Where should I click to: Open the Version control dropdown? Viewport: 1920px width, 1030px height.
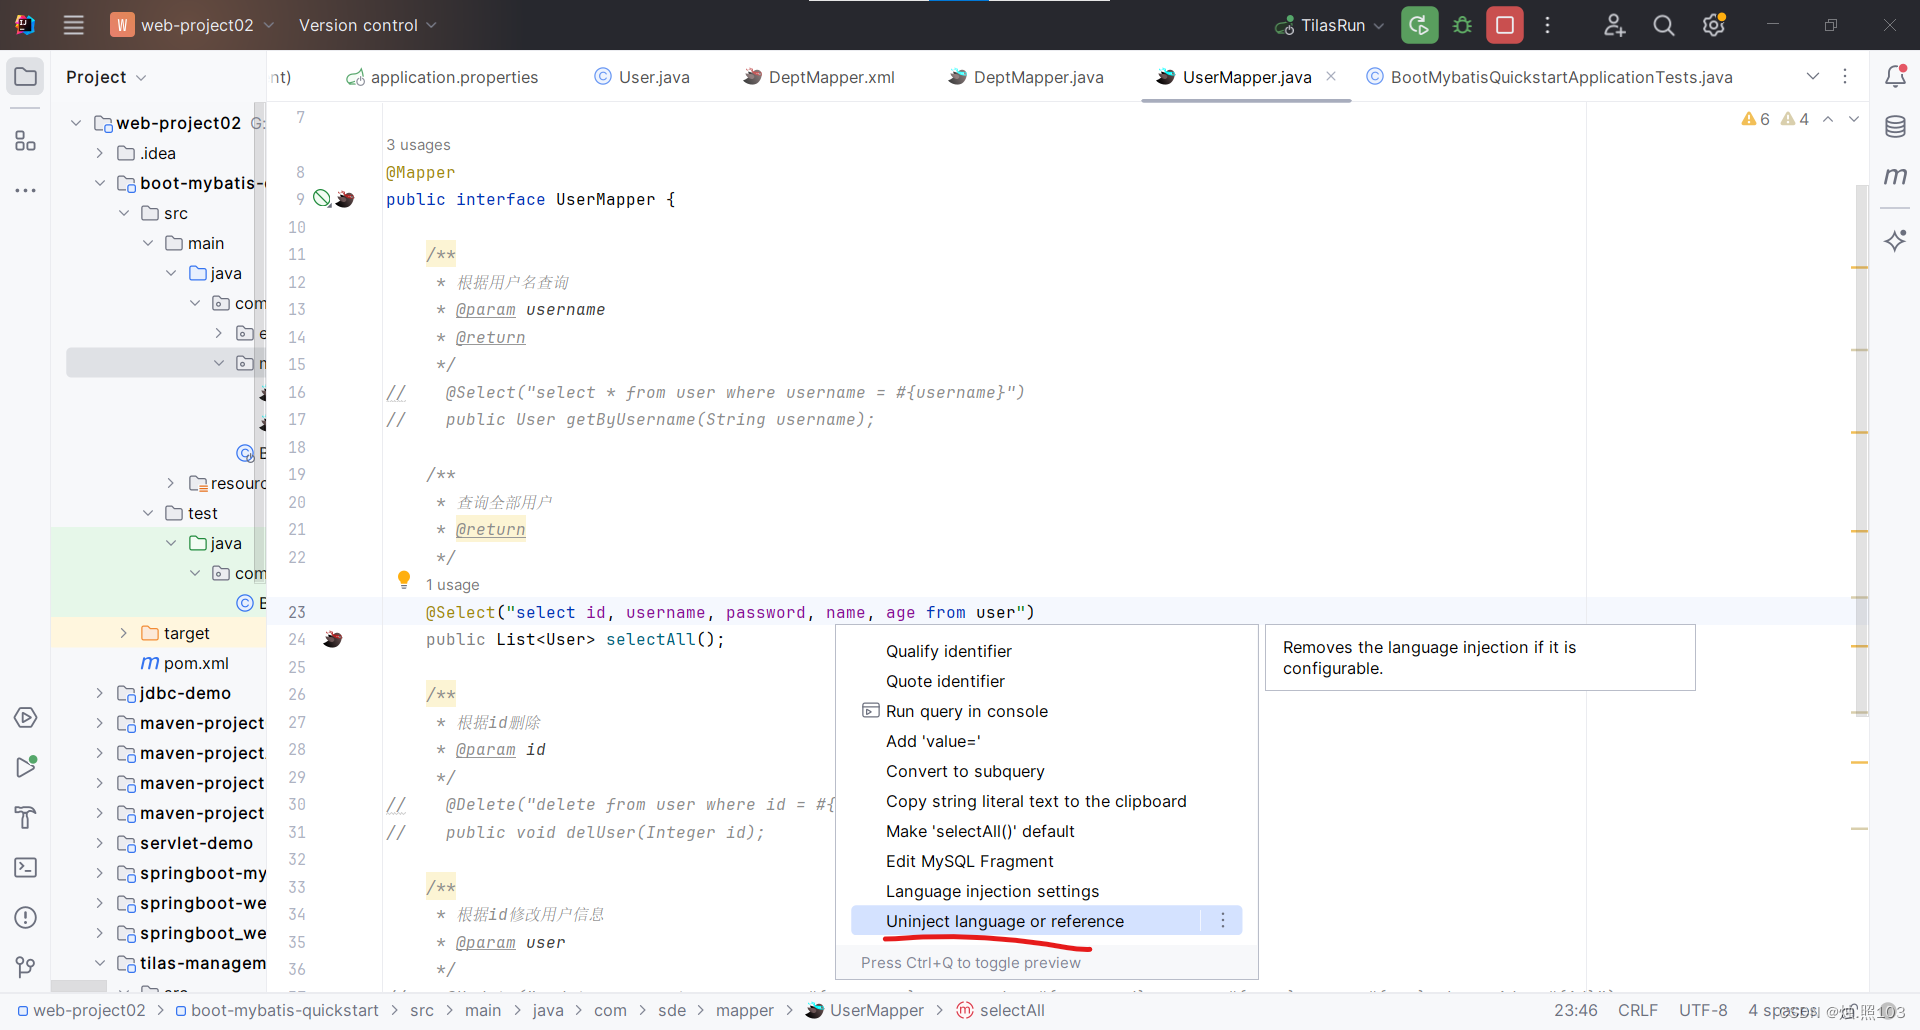pyautogui.click(x=367, y=25)
